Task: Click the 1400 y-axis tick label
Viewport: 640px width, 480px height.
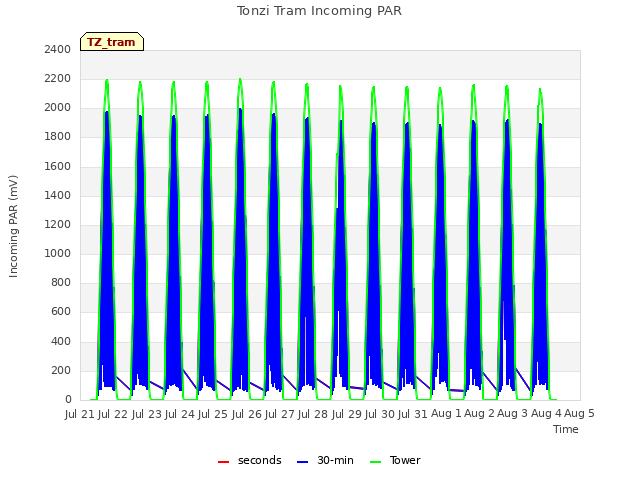Action: [58, 195]
